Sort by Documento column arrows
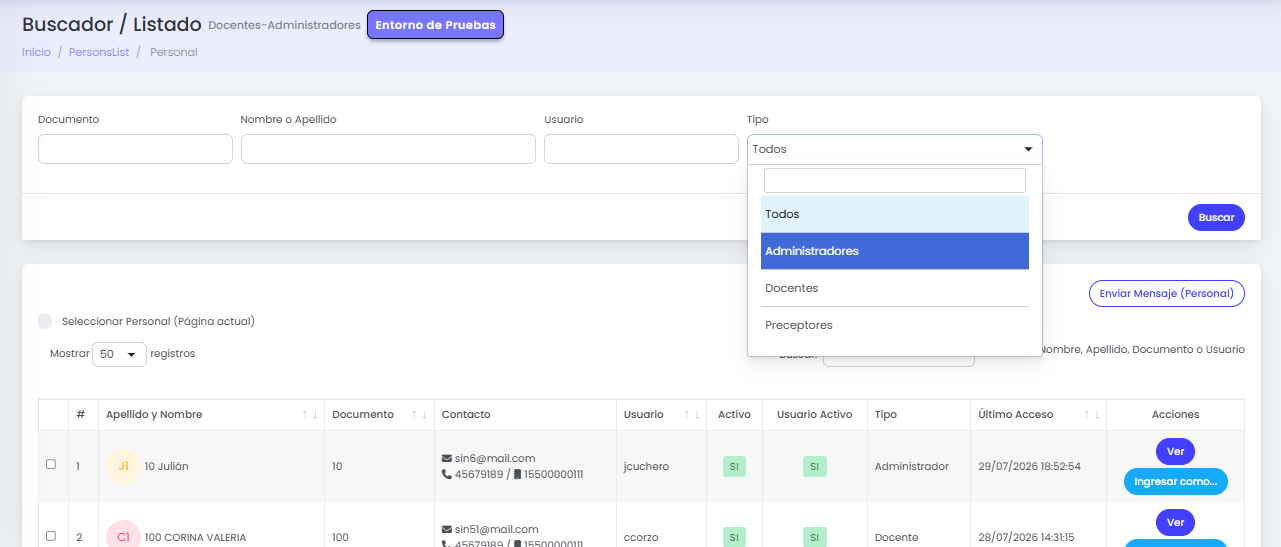Screen dimensions: 1281x547 420,414
